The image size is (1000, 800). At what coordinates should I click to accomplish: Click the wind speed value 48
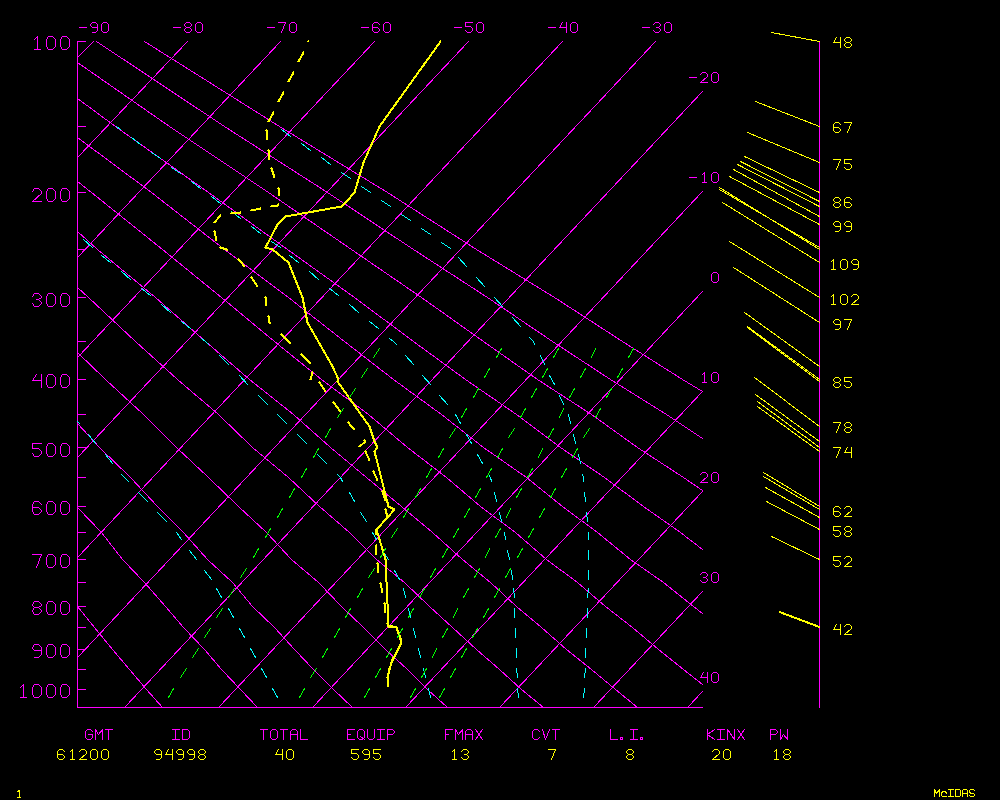(842, 43)
